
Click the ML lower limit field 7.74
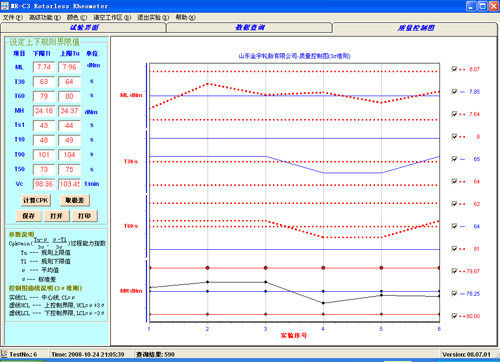point(44,67)
